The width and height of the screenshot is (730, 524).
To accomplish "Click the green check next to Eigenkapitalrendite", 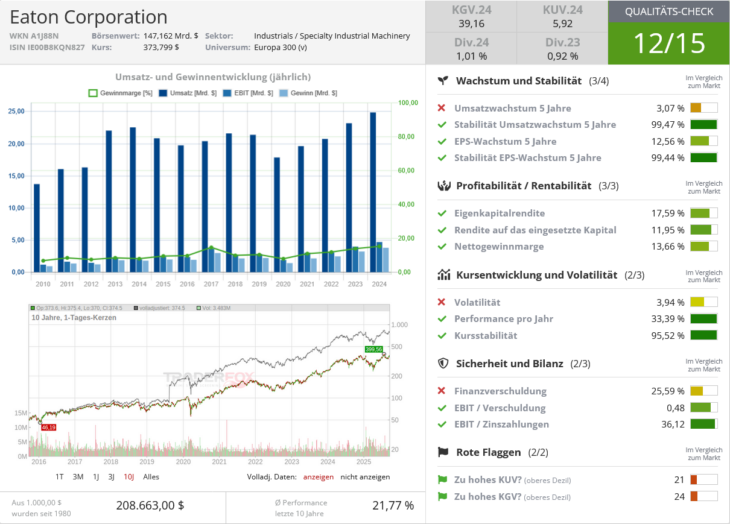I will 442,213.
